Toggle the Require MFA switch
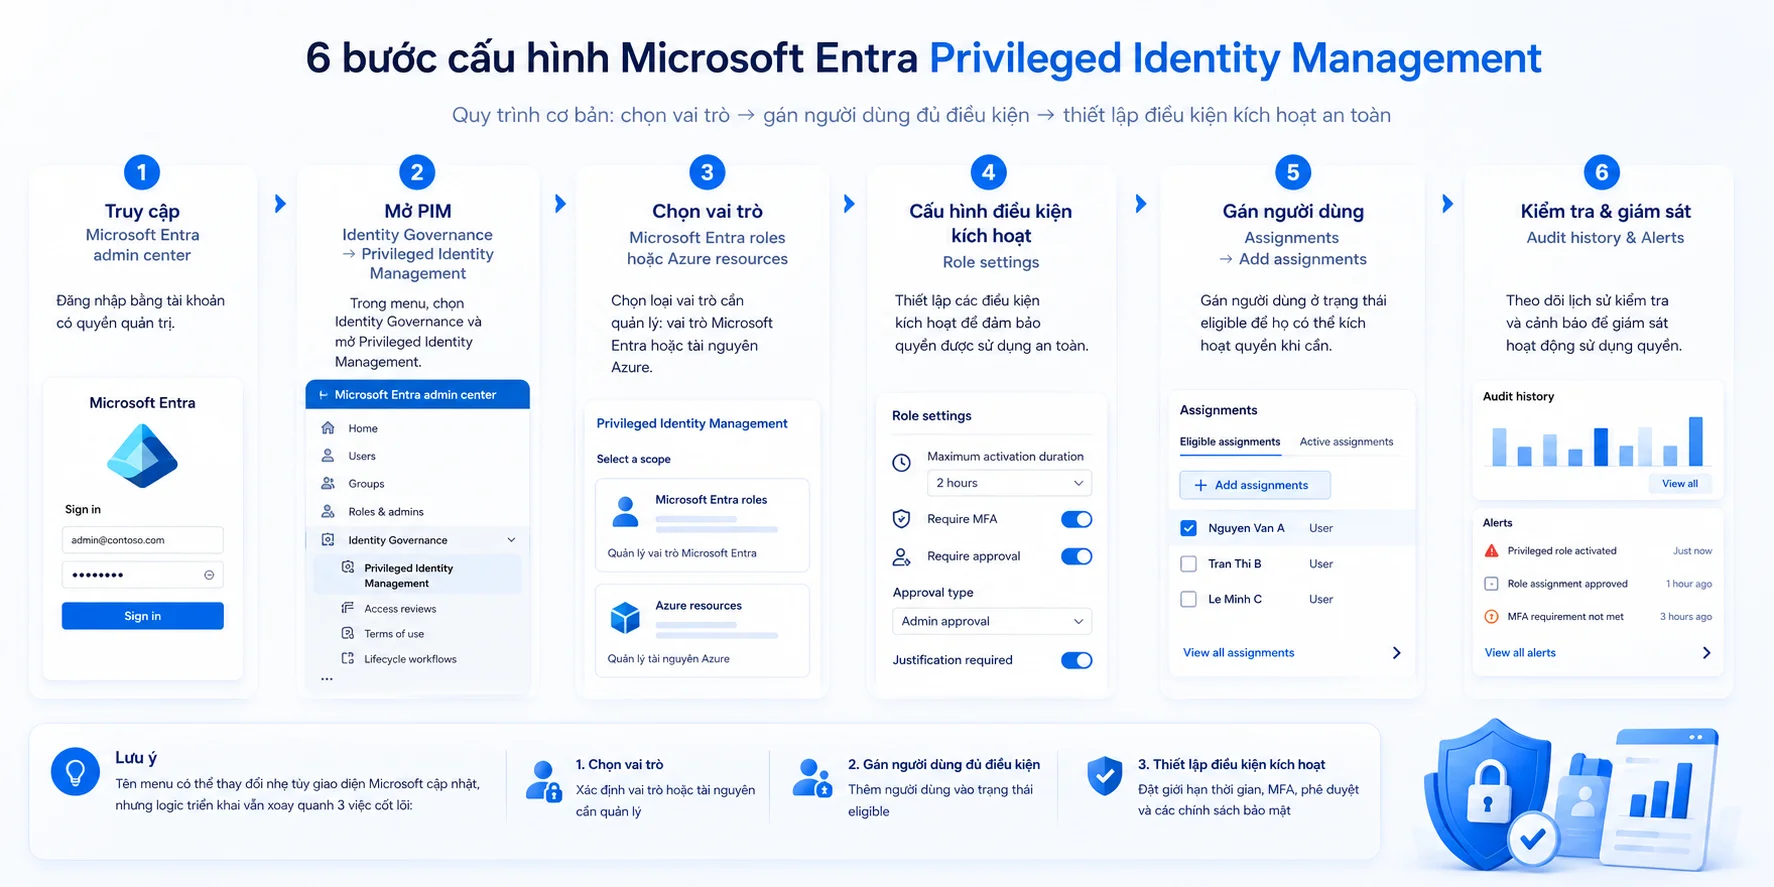Screen dimensions: 1774x887 pyautogui.click(x=1076, y=519)
